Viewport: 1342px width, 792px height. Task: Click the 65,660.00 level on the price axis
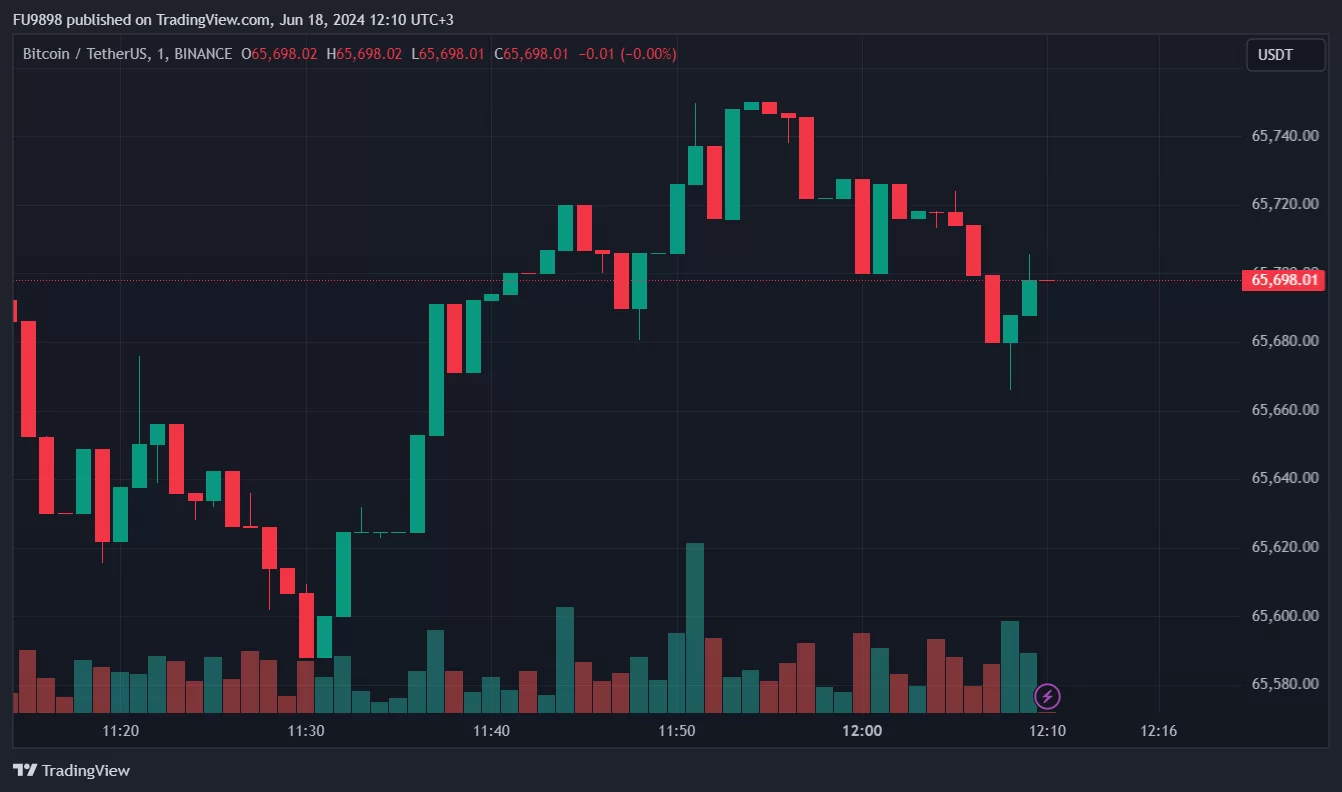(x=1284, y=410)
